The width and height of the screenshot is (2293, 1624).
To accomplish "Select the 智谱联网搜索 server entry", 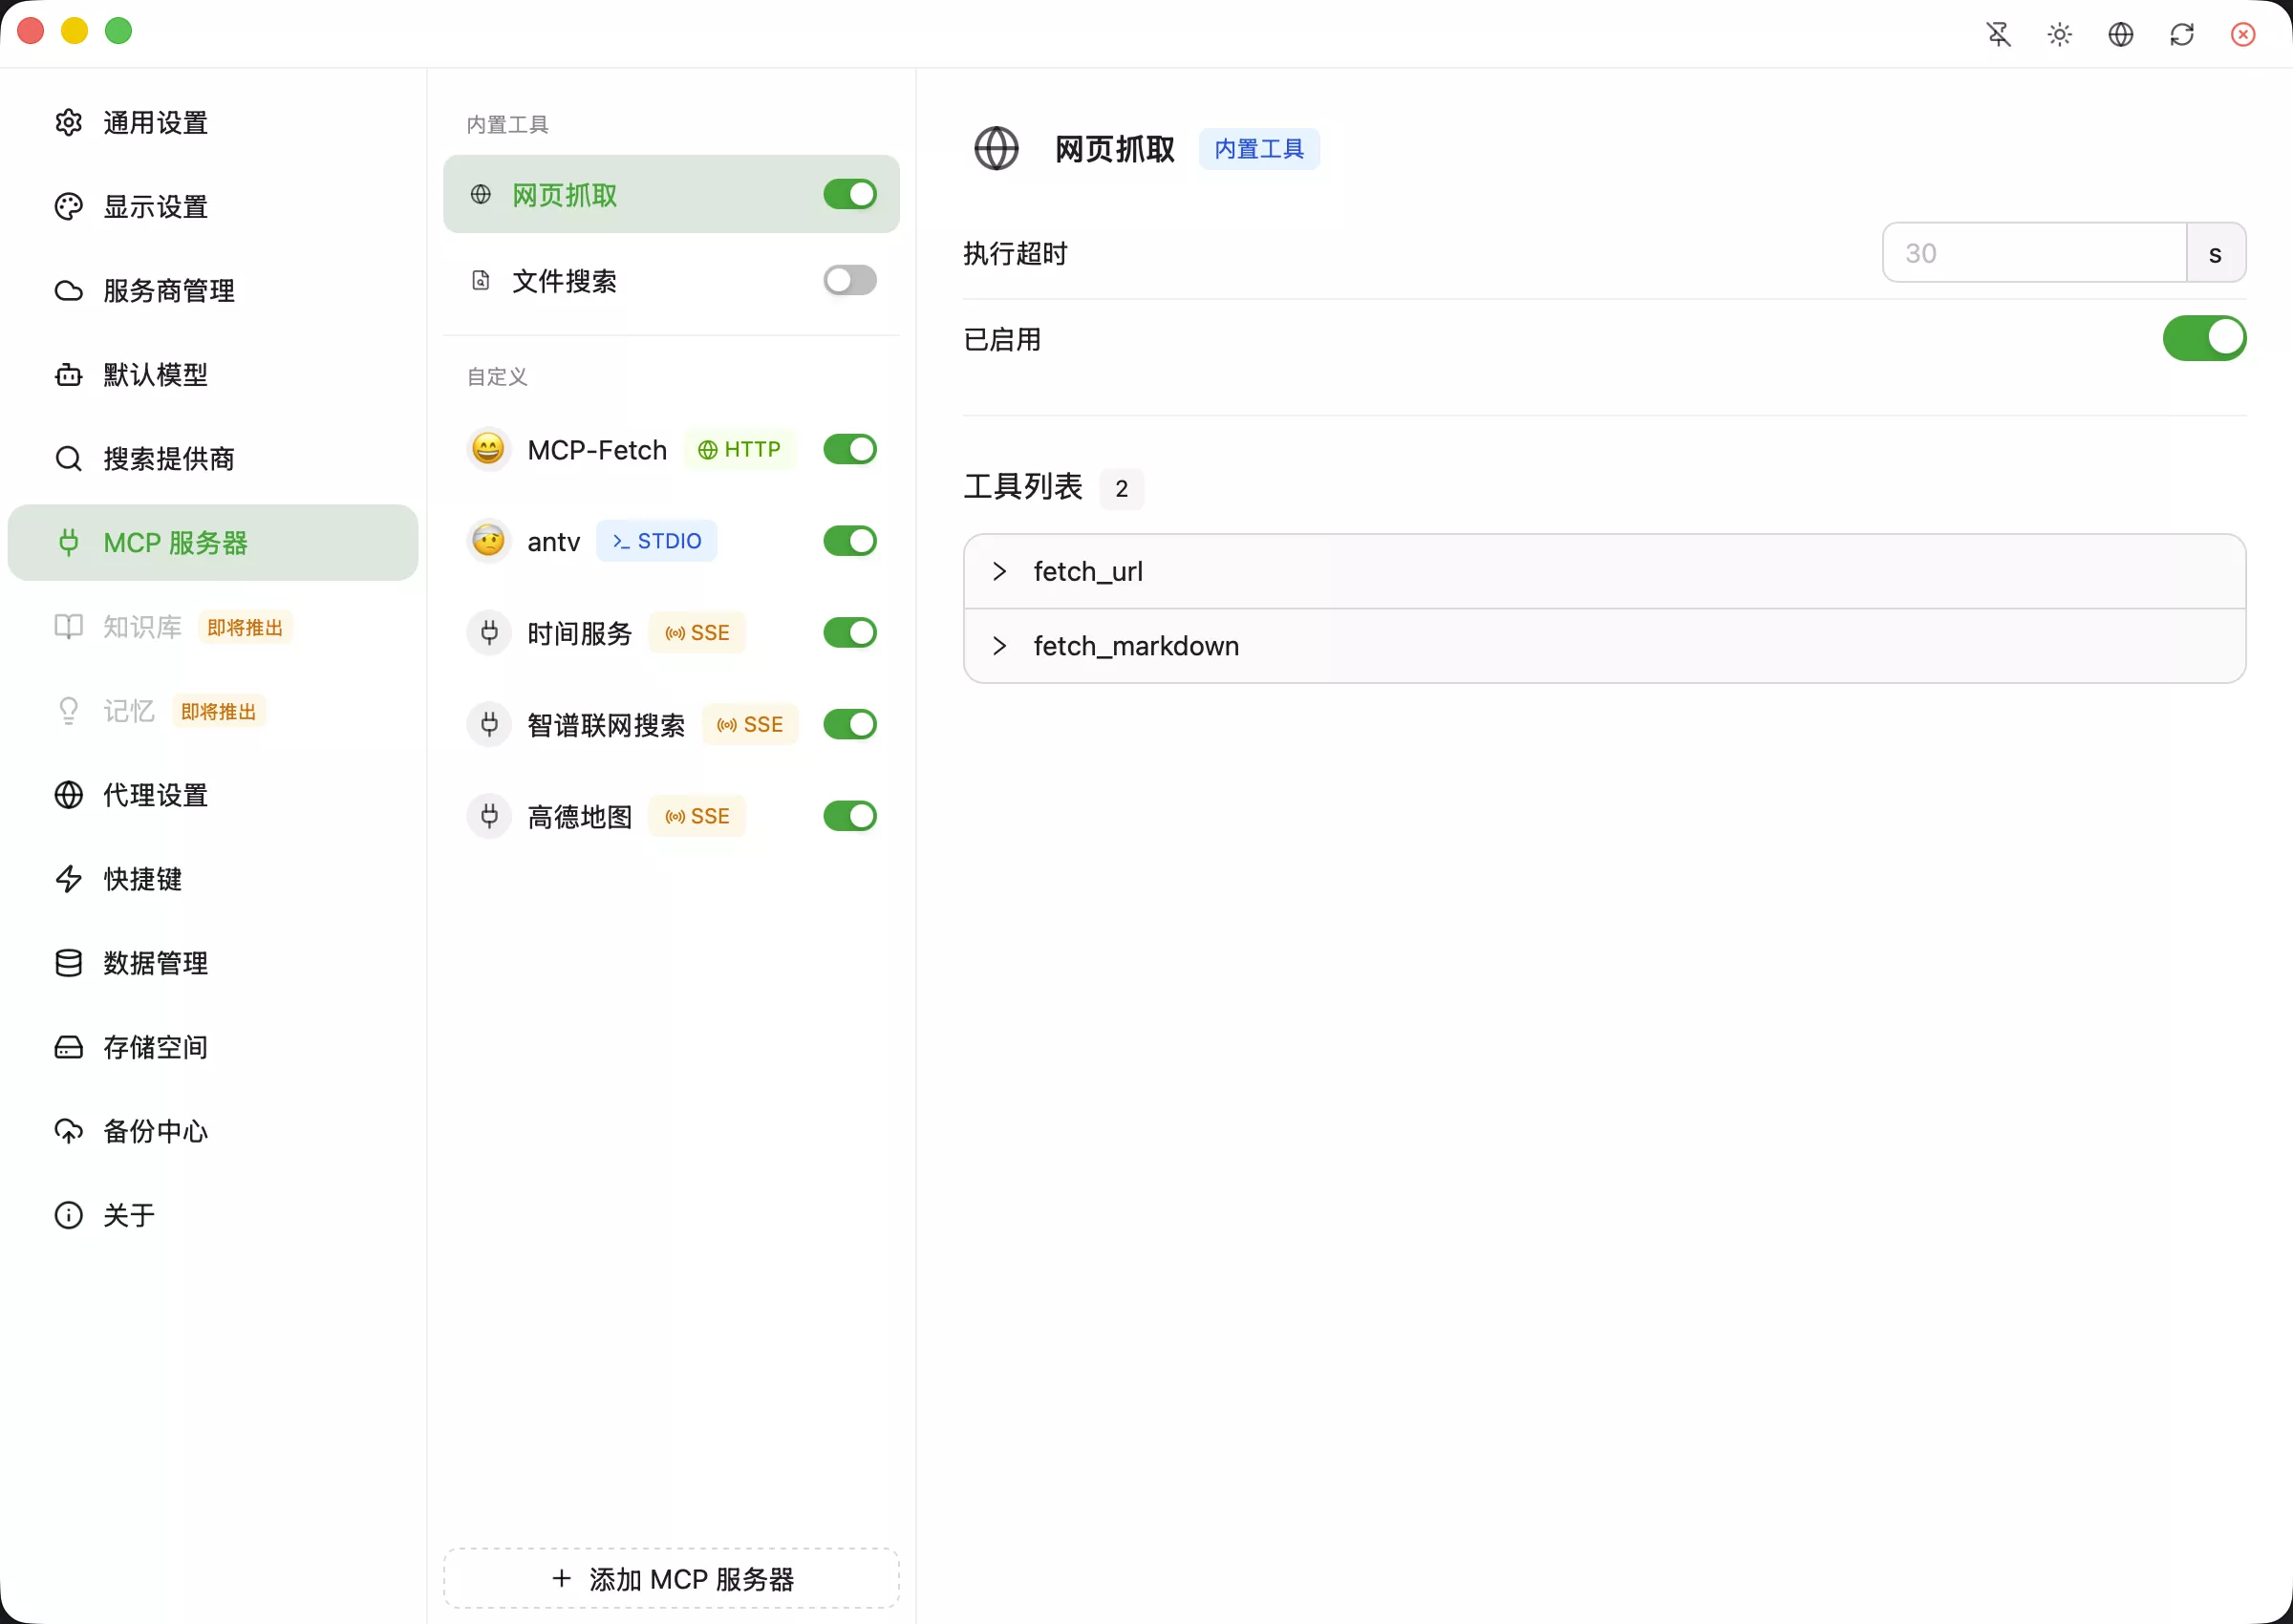I will tap(605, 724).
